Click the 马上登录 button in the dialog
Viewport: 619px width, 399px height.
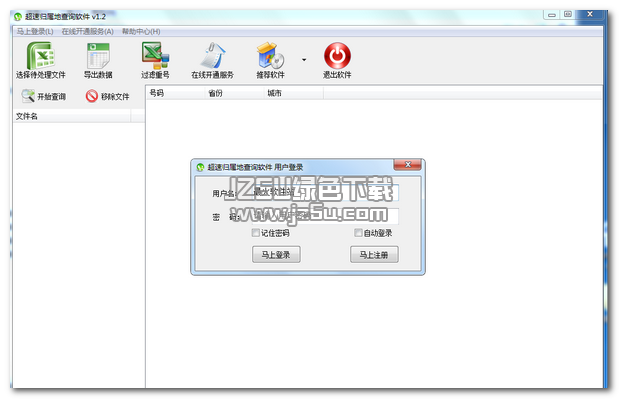[276, 255]
